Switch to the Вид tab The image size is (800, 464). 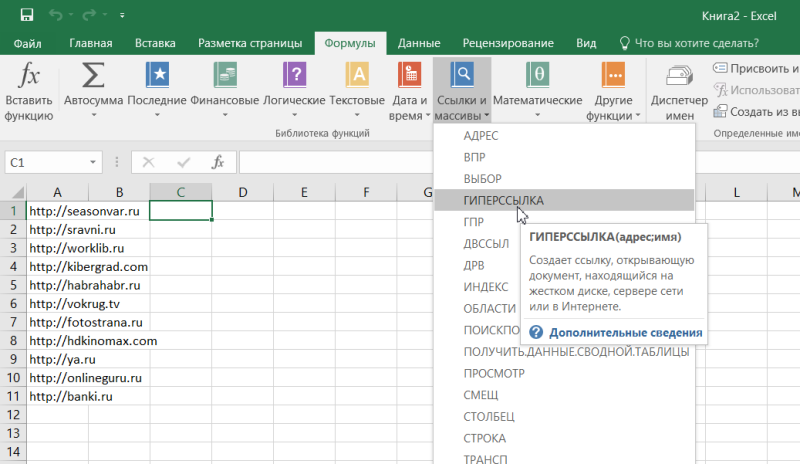coord(586,43)
